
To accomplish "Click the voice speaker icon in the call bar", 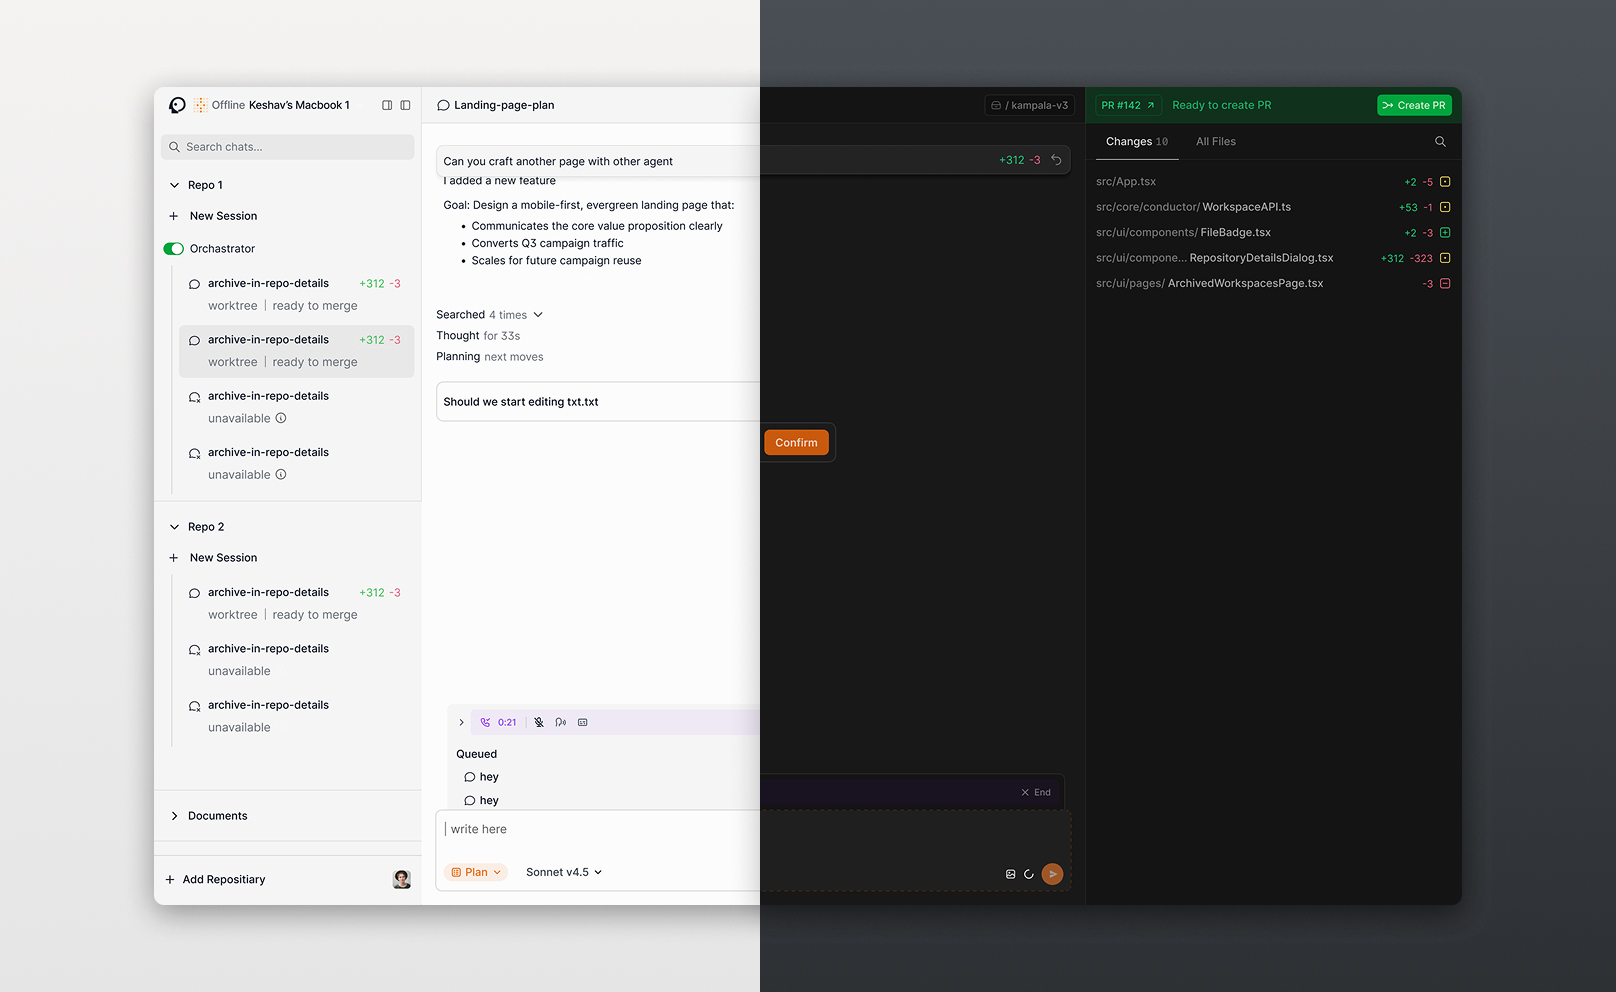I will (561, 722).
